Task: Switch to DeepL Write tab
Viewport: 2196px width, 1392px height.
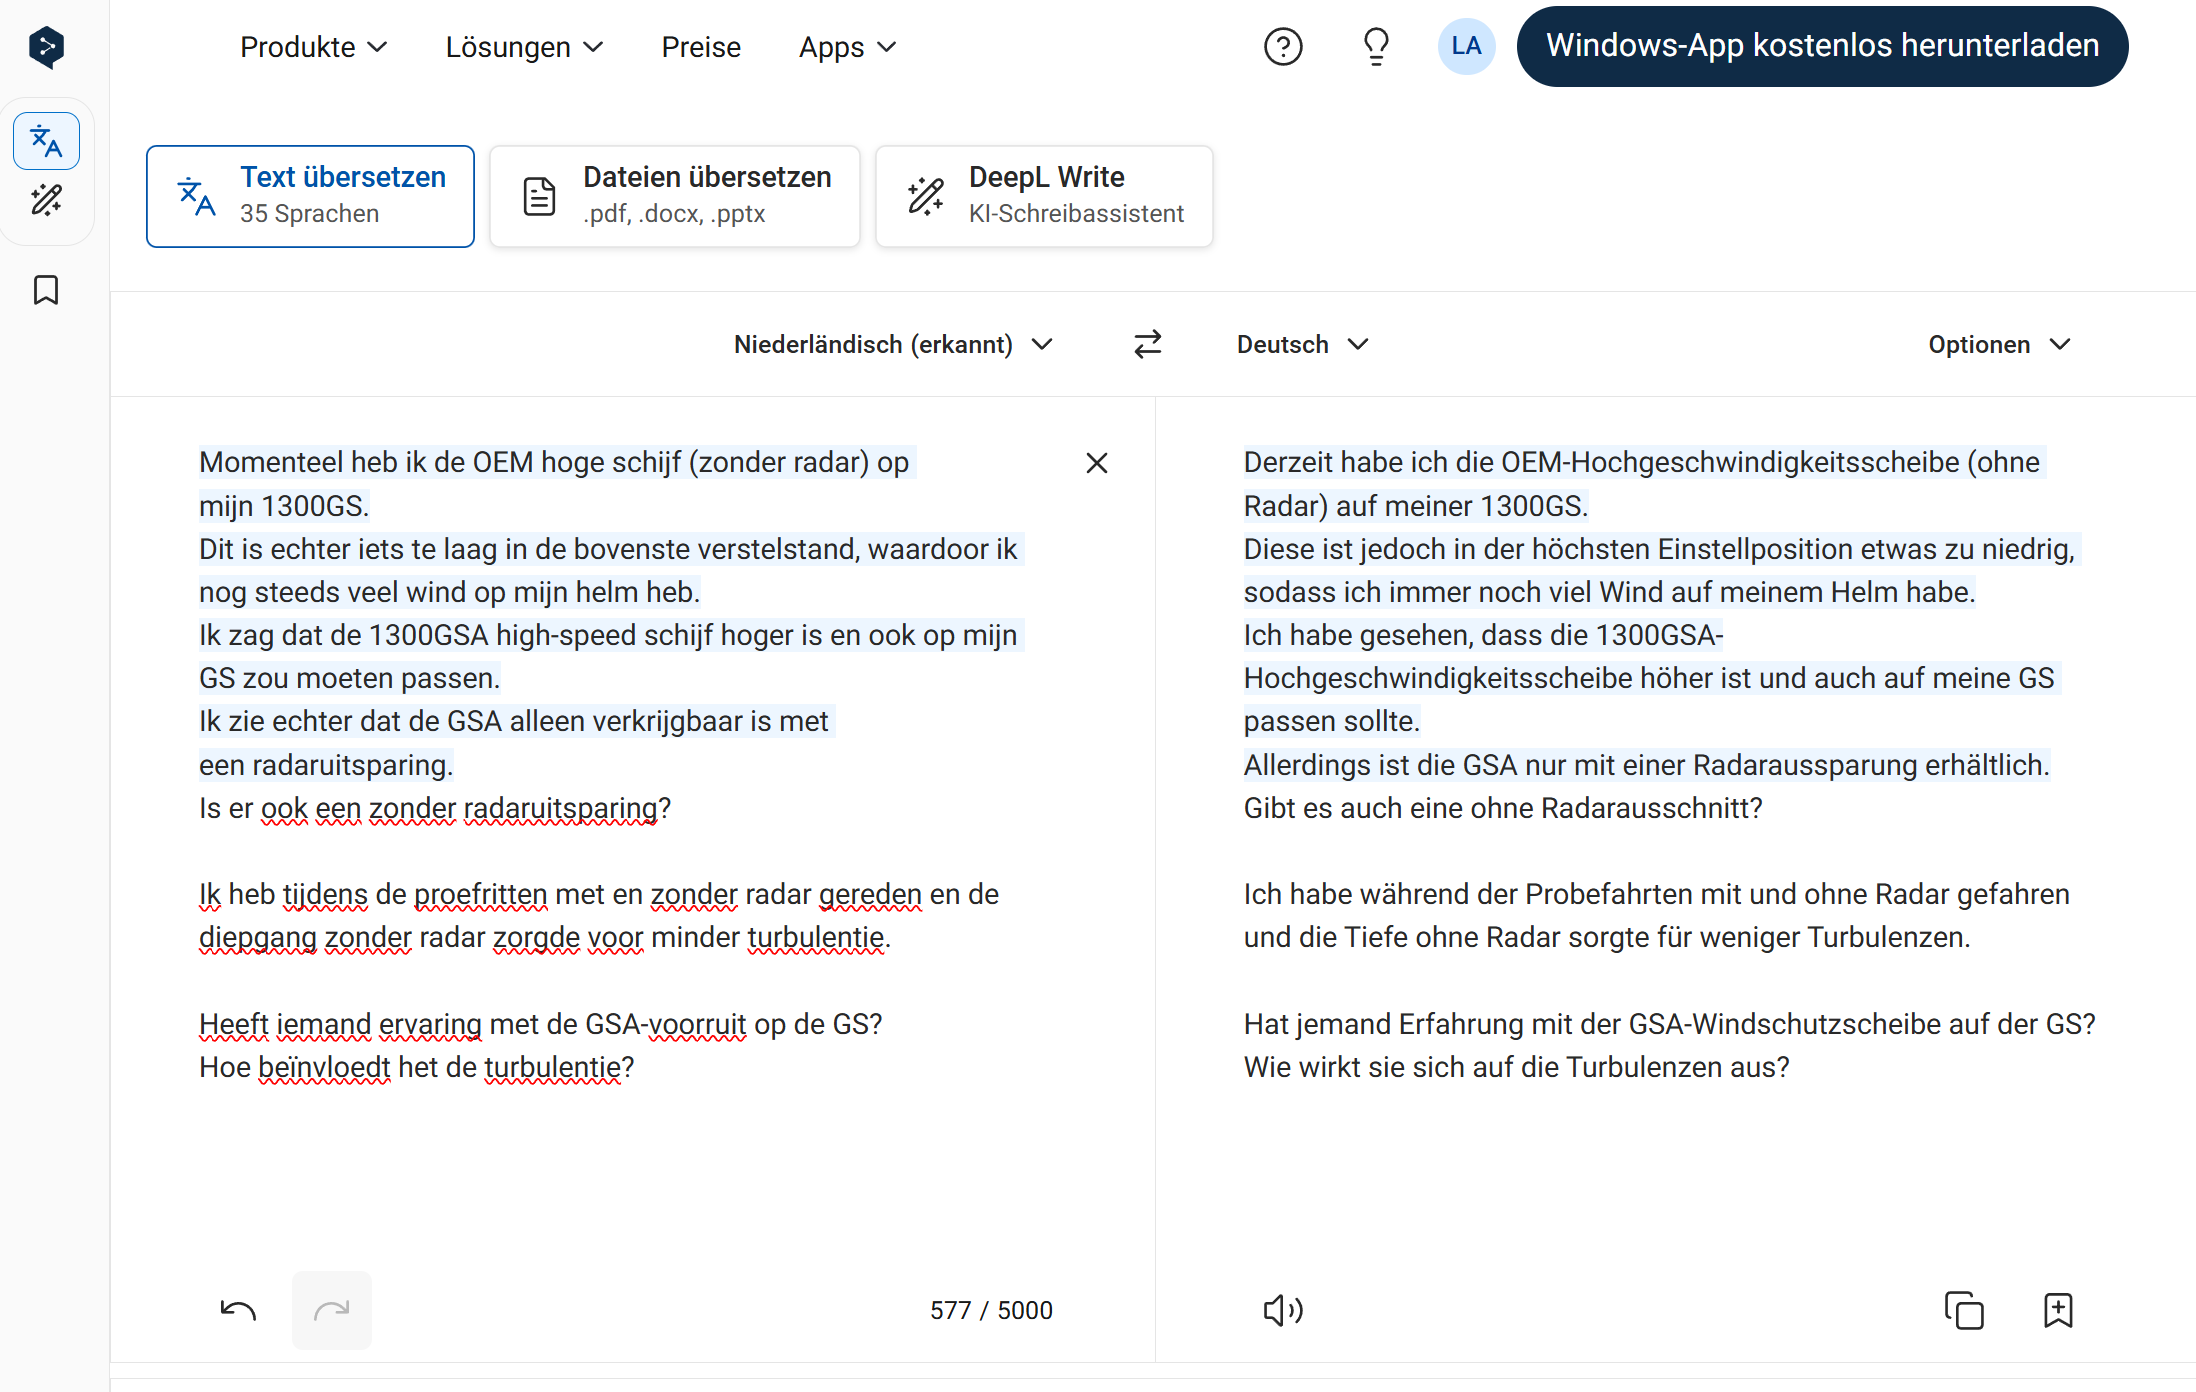Action: pos(1044,196)
